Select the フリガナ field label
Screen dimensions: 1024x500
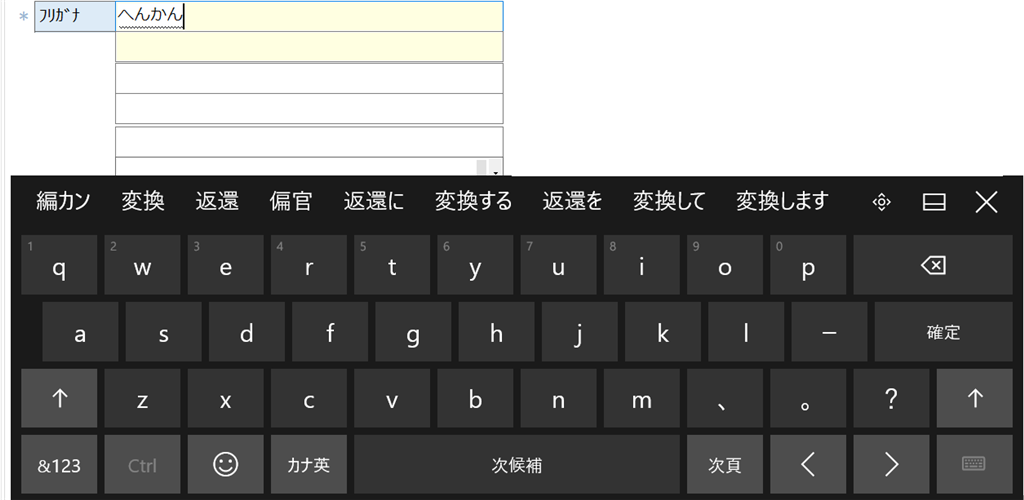(x=75, y=16)
